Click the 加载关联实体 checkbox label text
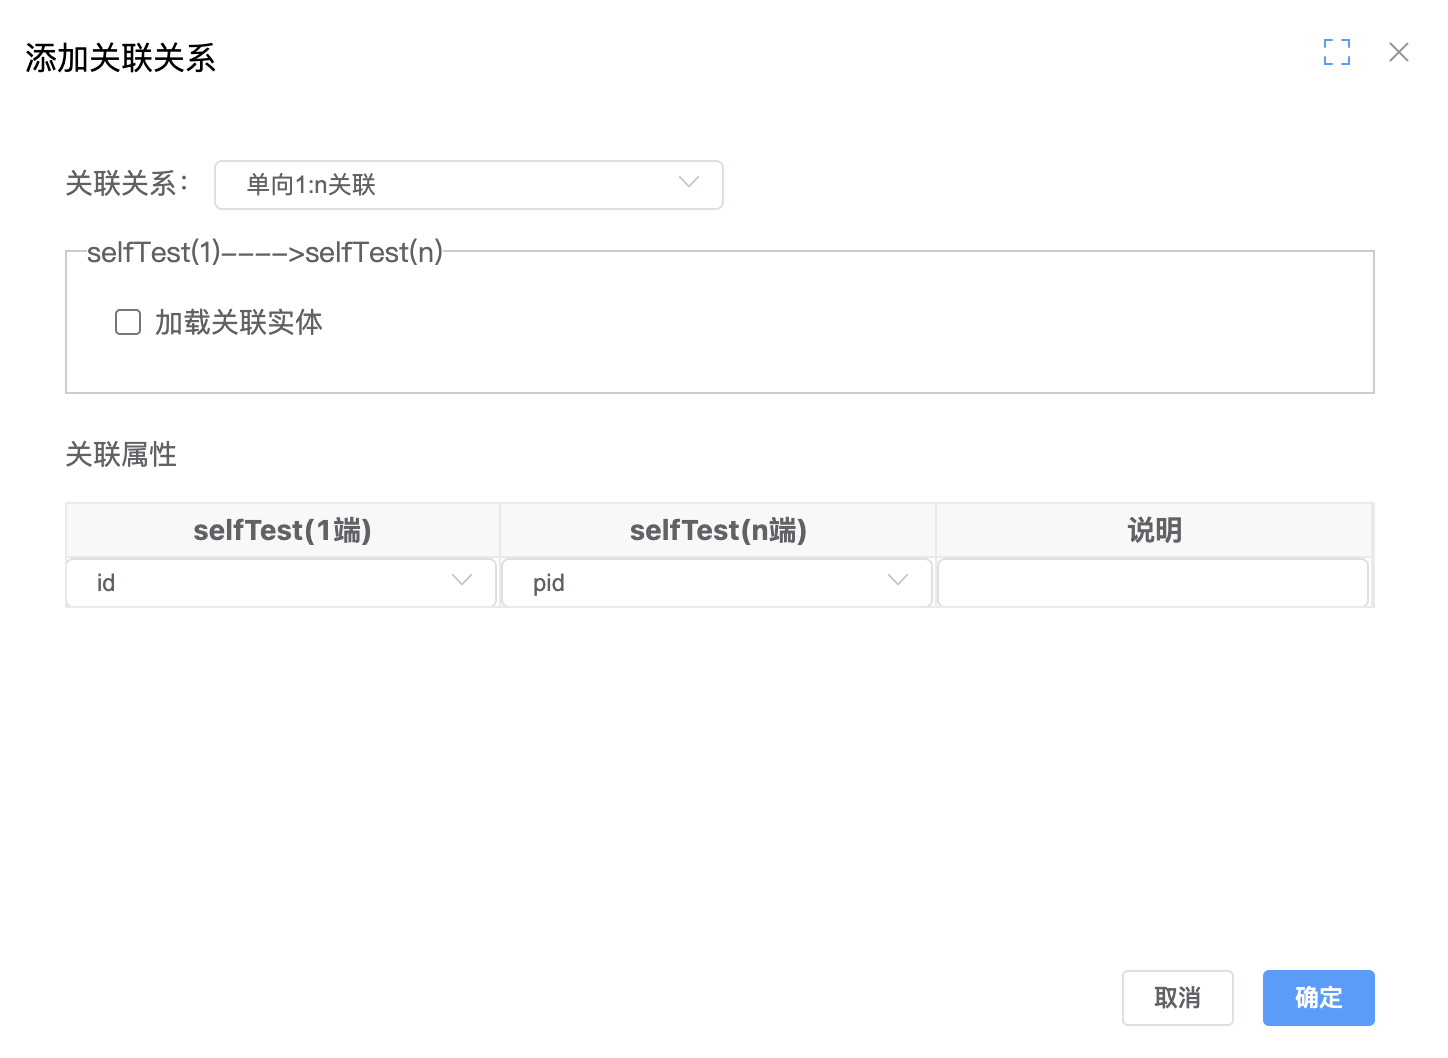Image resolution: width=1448 pixels, height=1058 pixels. (238, 322)
